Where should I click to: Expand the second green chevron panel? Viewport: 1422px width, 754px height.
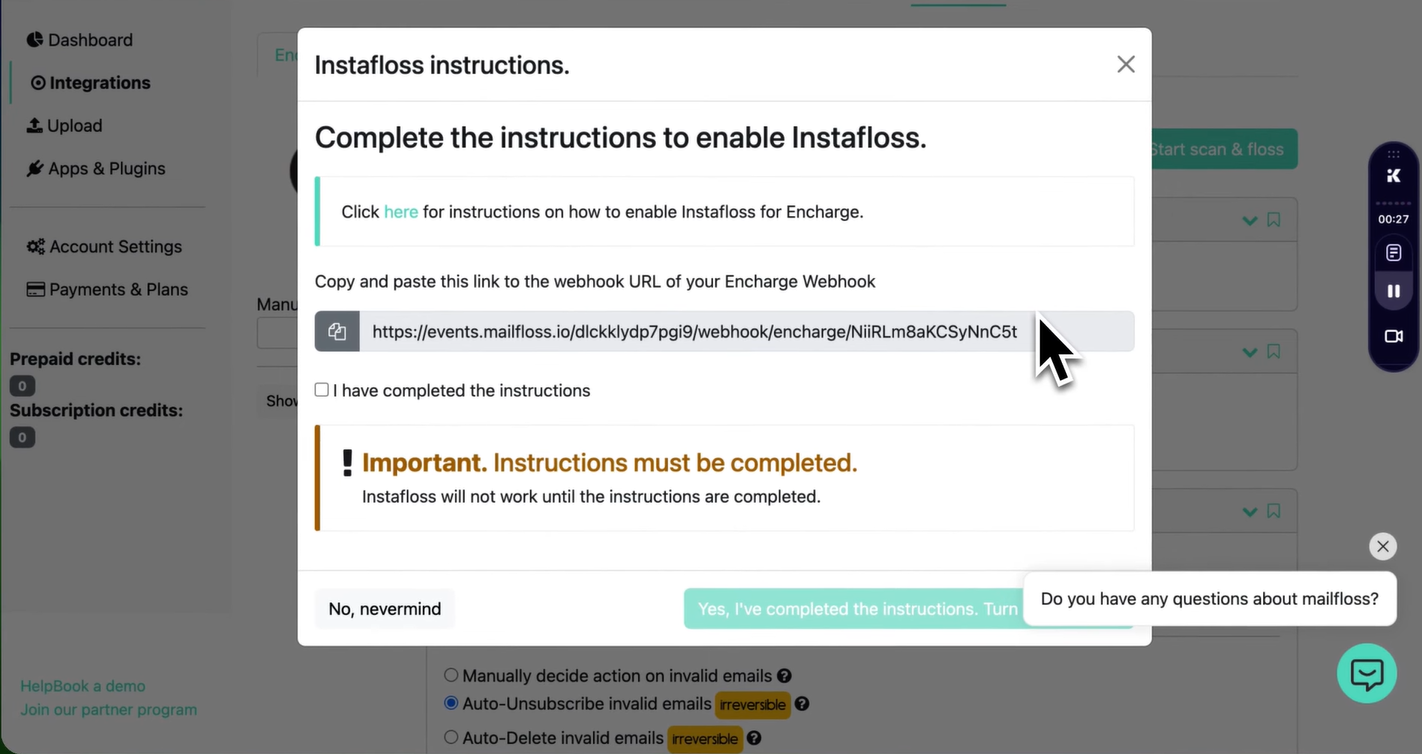1249,352
